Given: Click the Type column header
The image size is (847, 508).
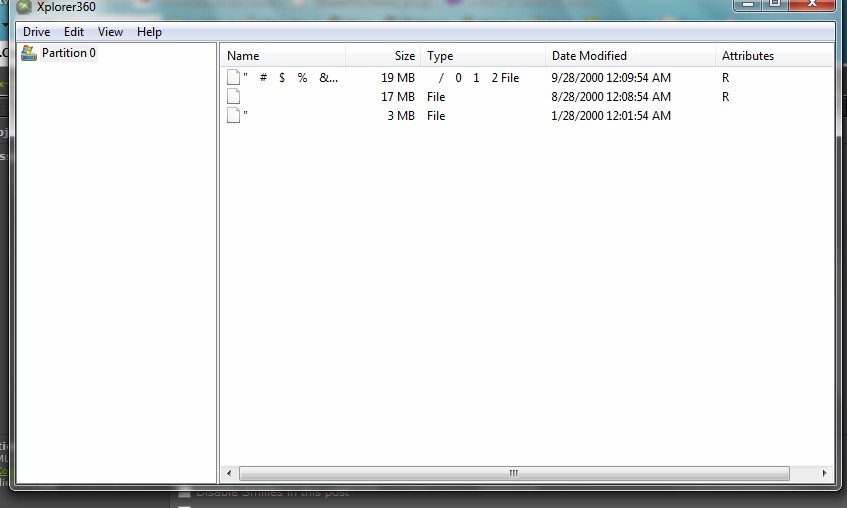Looking at the screenshot, I should point(440,56).
